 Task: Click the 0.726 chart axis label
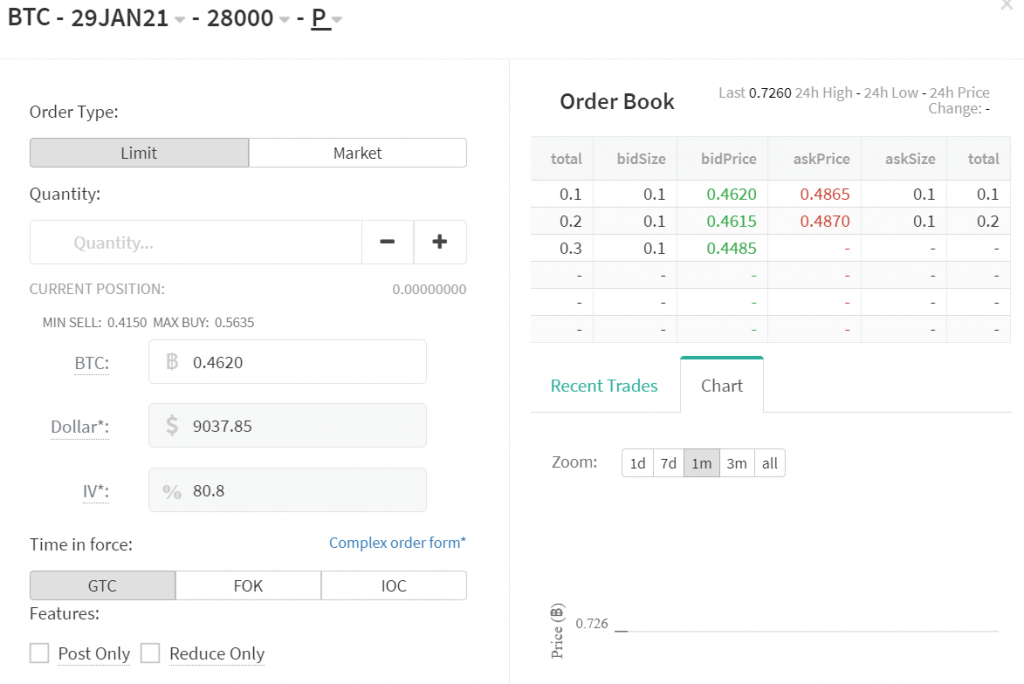click(x=592, y=623)
